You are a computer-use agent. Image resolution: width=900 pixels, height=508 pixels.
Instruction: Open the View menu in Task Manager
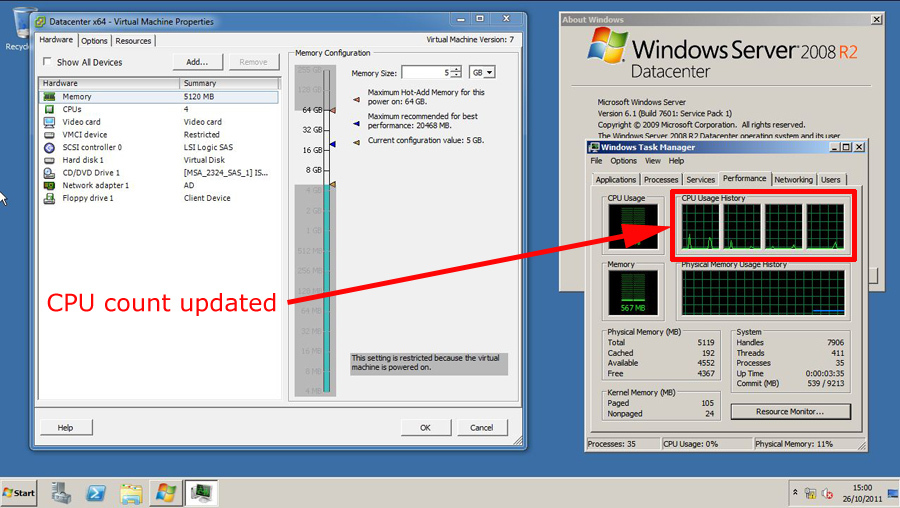point(653,161)
